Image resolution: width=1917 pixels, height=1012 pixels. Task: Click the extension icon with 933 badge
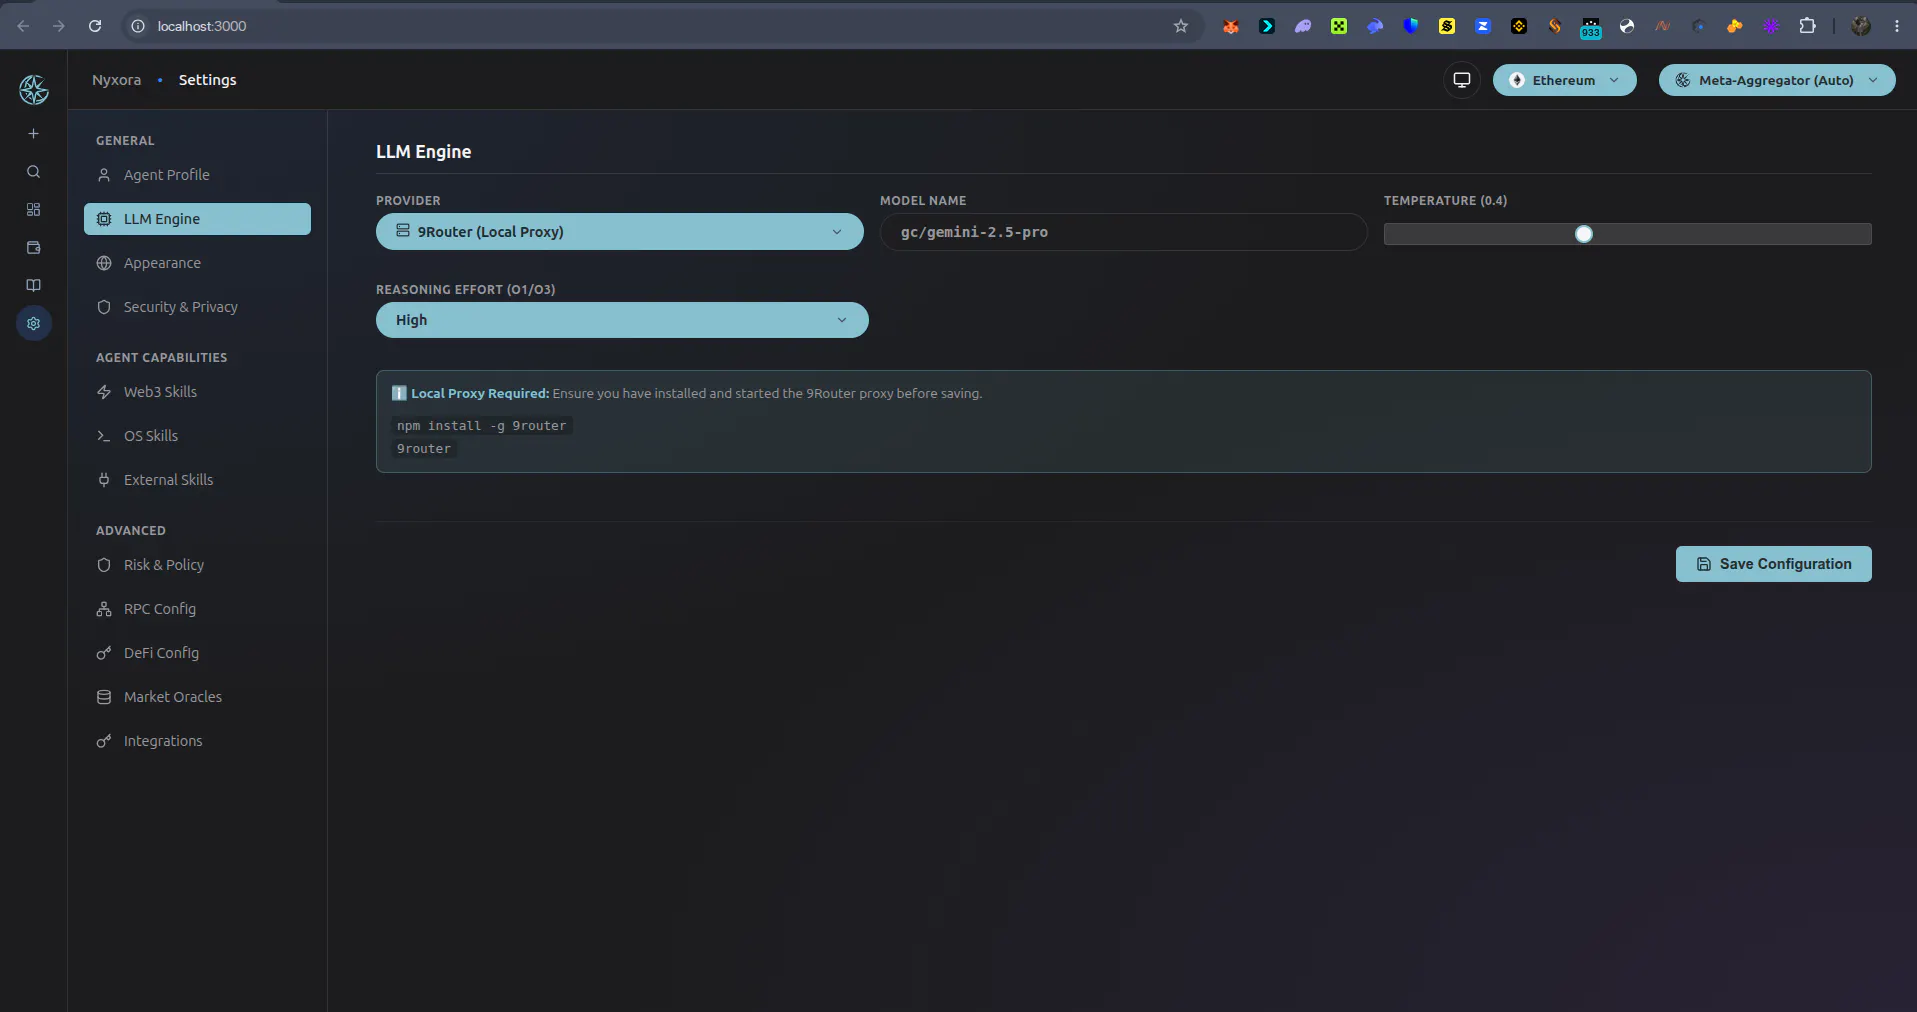[1591, 28]
